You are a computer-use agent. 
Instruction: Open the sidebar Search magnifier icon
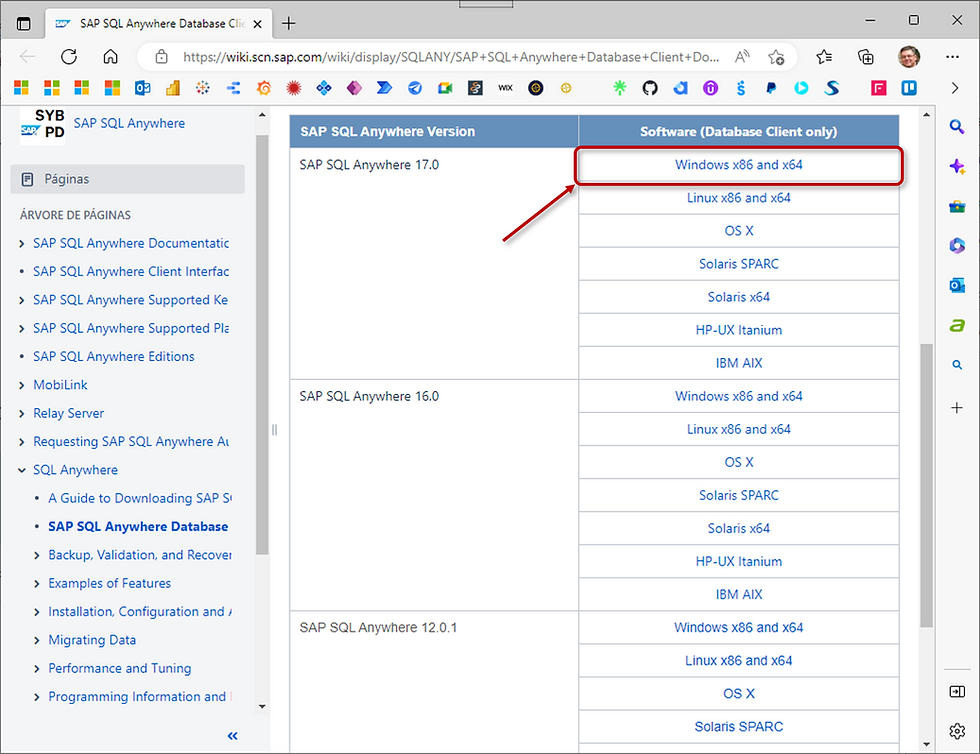click(957, 127)
